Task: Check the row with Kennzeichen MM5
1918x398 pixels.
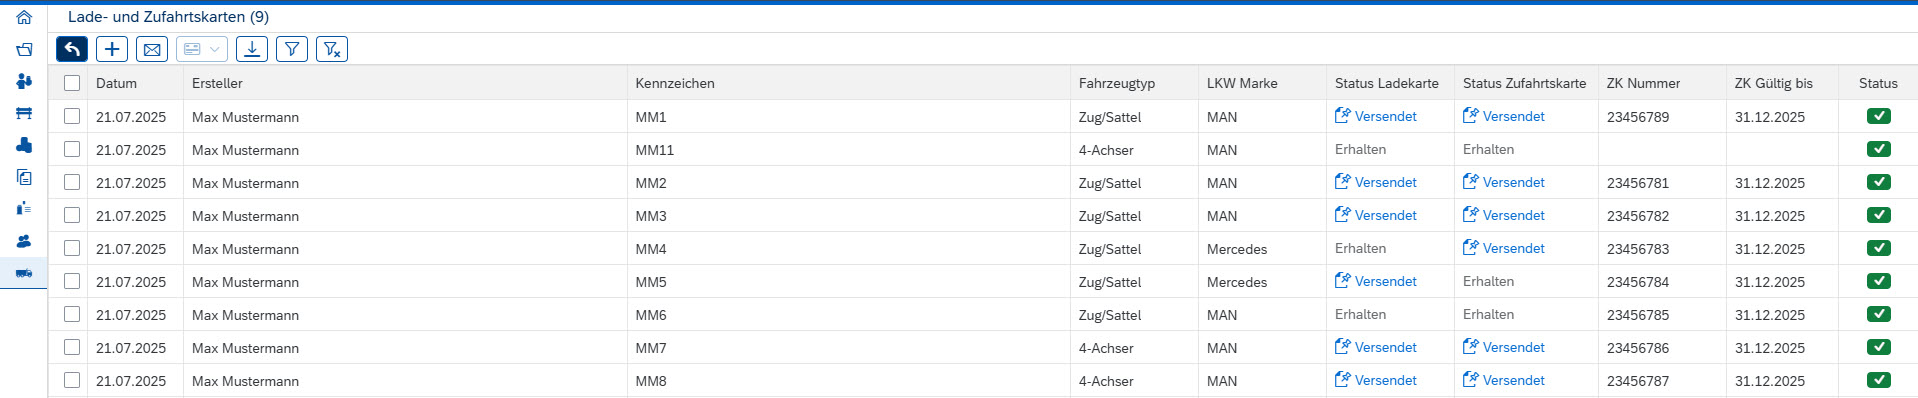Action: click(x=72, y=281)
